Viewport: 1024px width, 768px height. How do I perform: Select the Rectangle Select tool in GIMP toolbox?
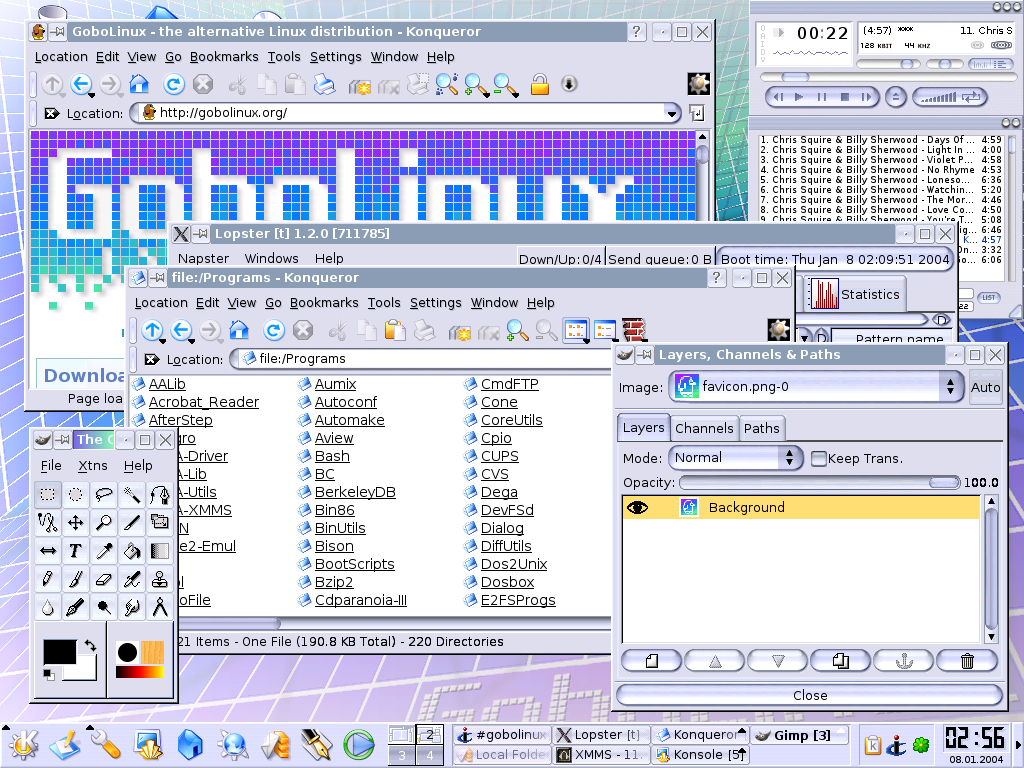48,494
